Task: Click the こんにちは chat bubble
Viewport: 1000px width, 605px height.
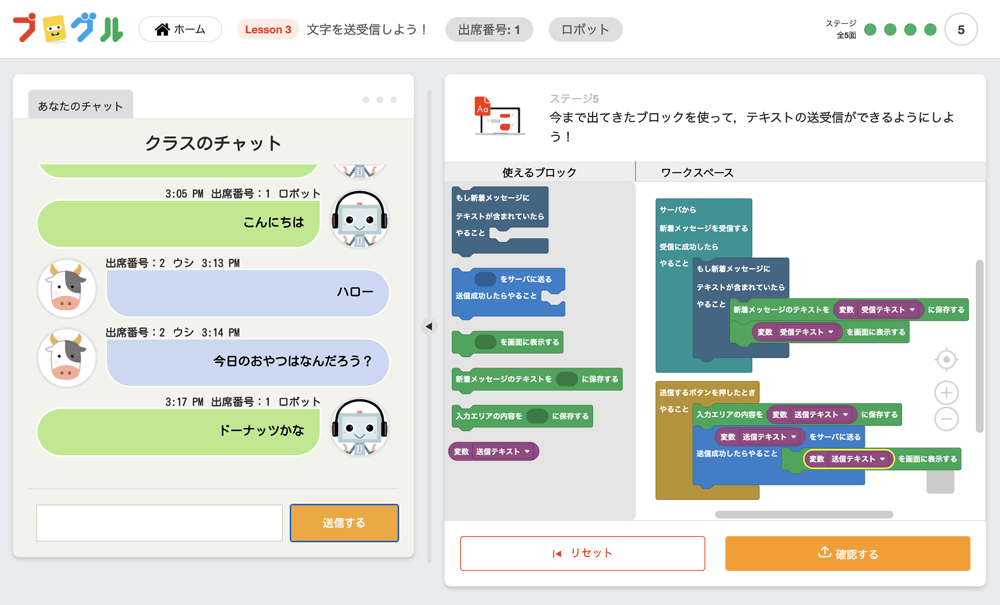Action: tap(179, 223)
